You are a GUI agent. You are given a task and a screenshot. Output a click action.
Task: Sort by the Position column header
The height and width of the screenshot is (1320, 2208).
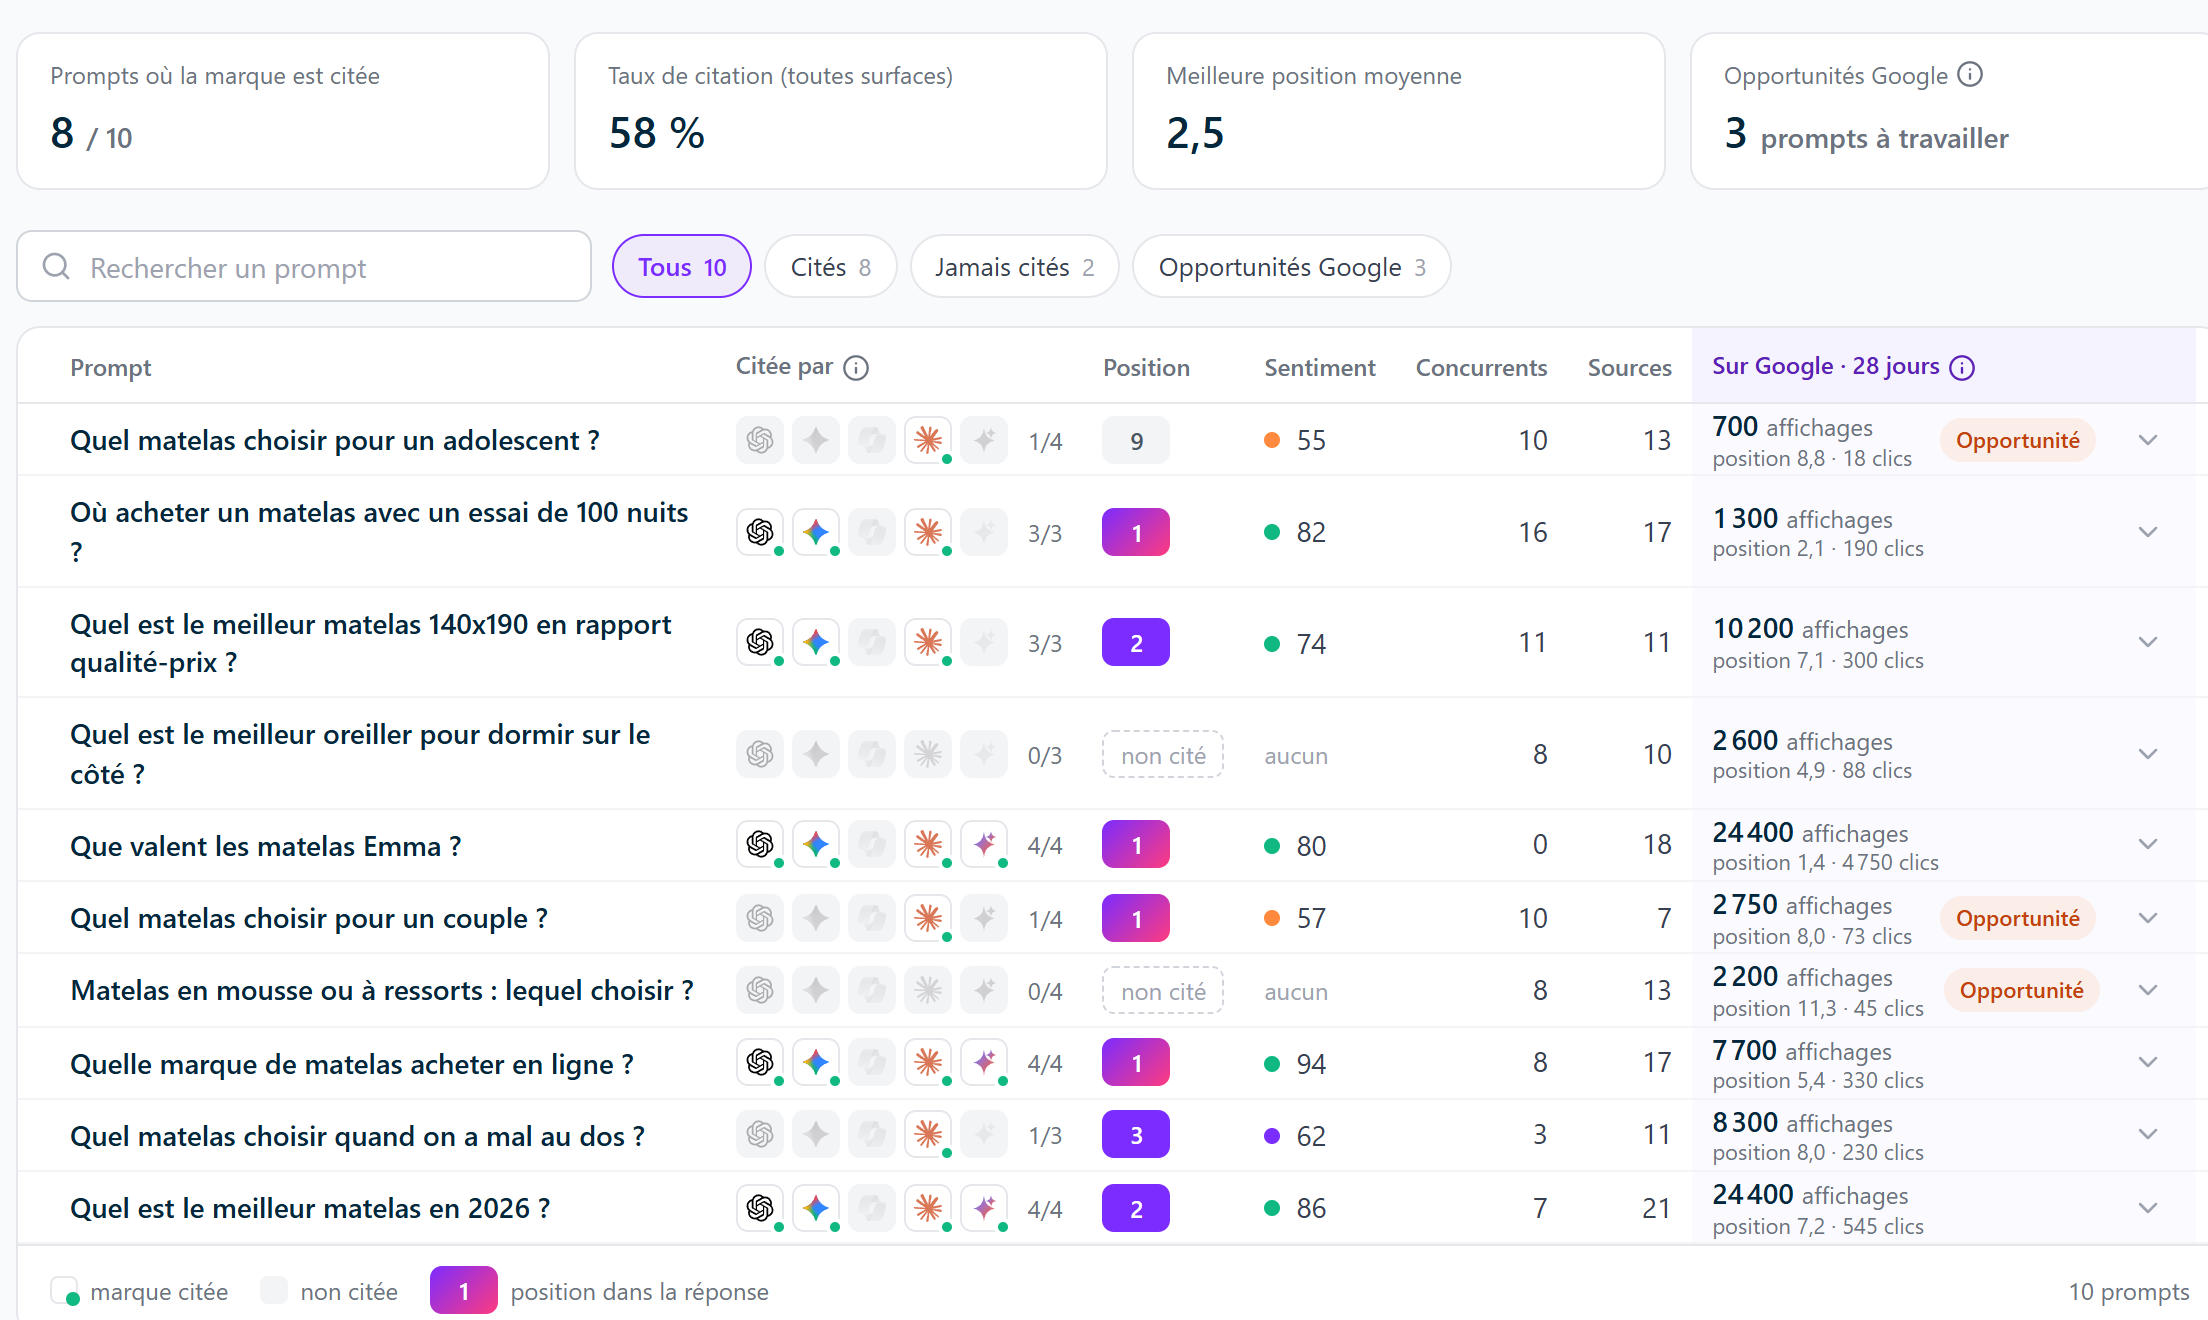(1146, 368)
